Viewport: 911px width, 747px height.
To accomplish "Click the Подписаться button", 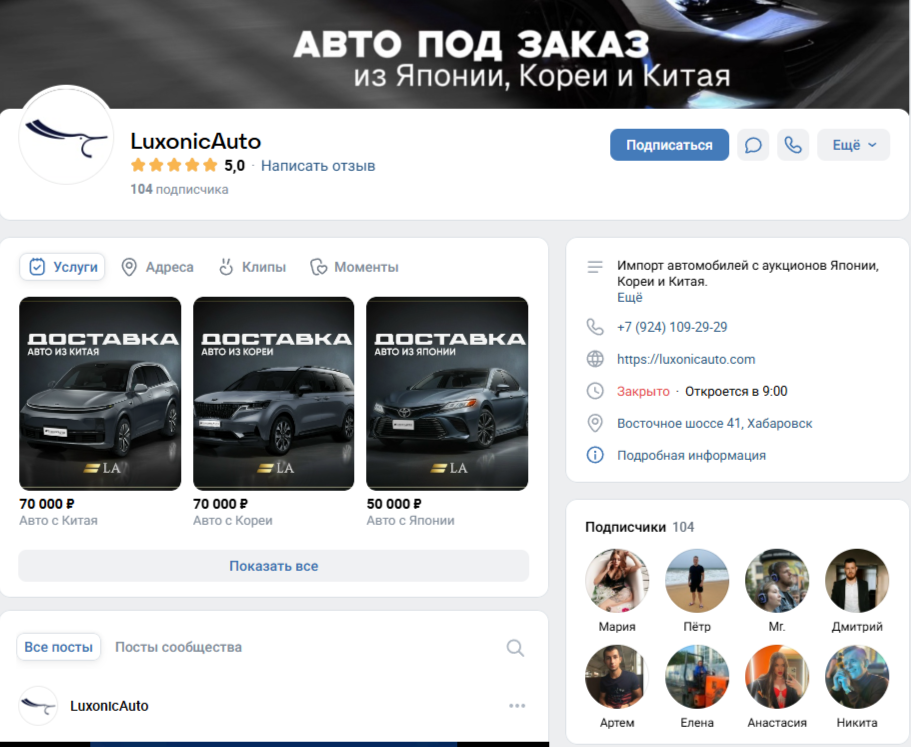I will pos(669,145).
